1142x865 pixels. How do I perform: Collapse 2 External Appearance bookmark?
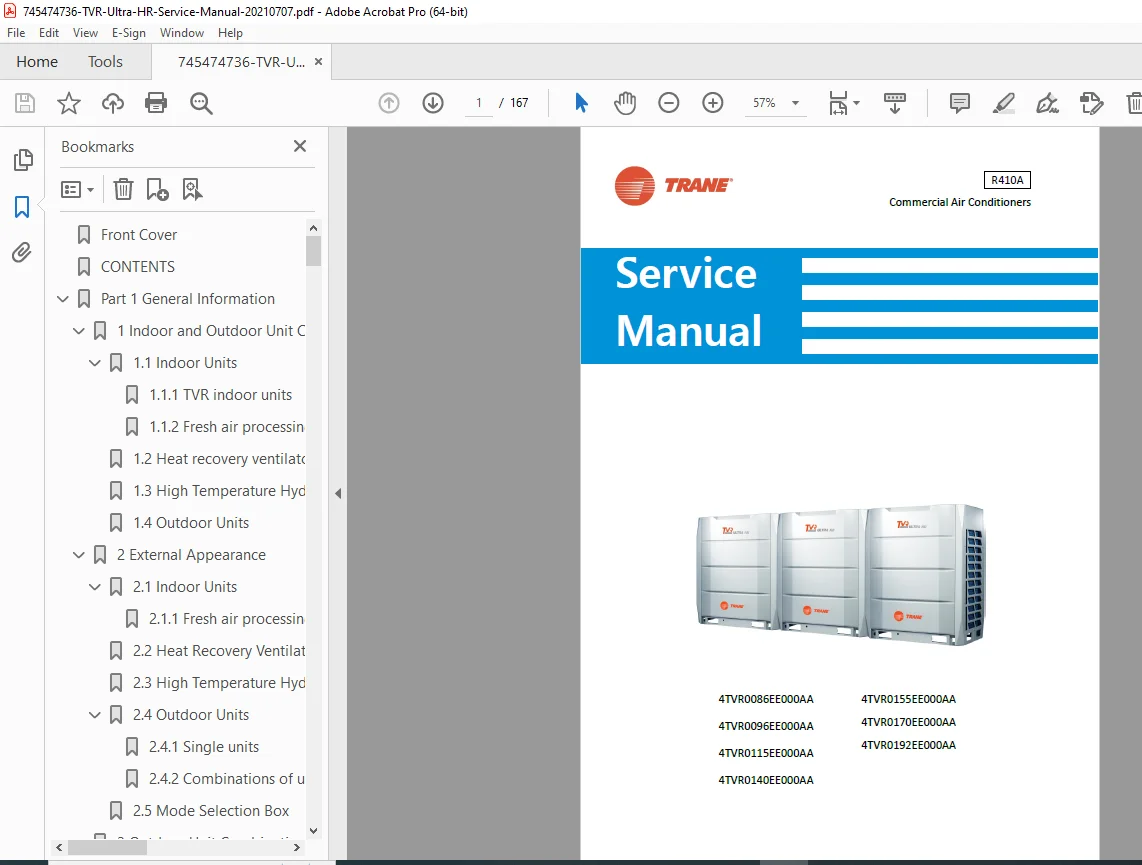tap(79, 555)
